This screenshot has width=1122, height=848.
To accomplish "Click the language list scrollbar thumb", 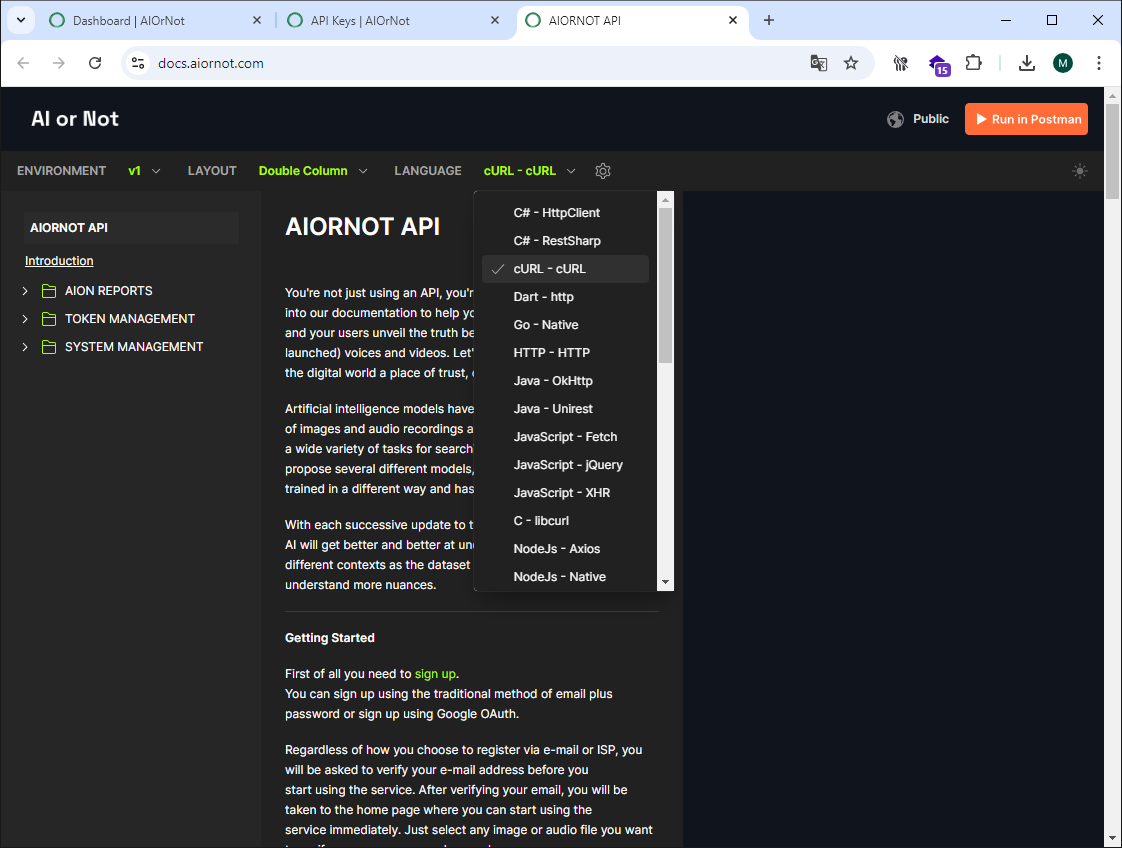I will (x=665, y=286).
